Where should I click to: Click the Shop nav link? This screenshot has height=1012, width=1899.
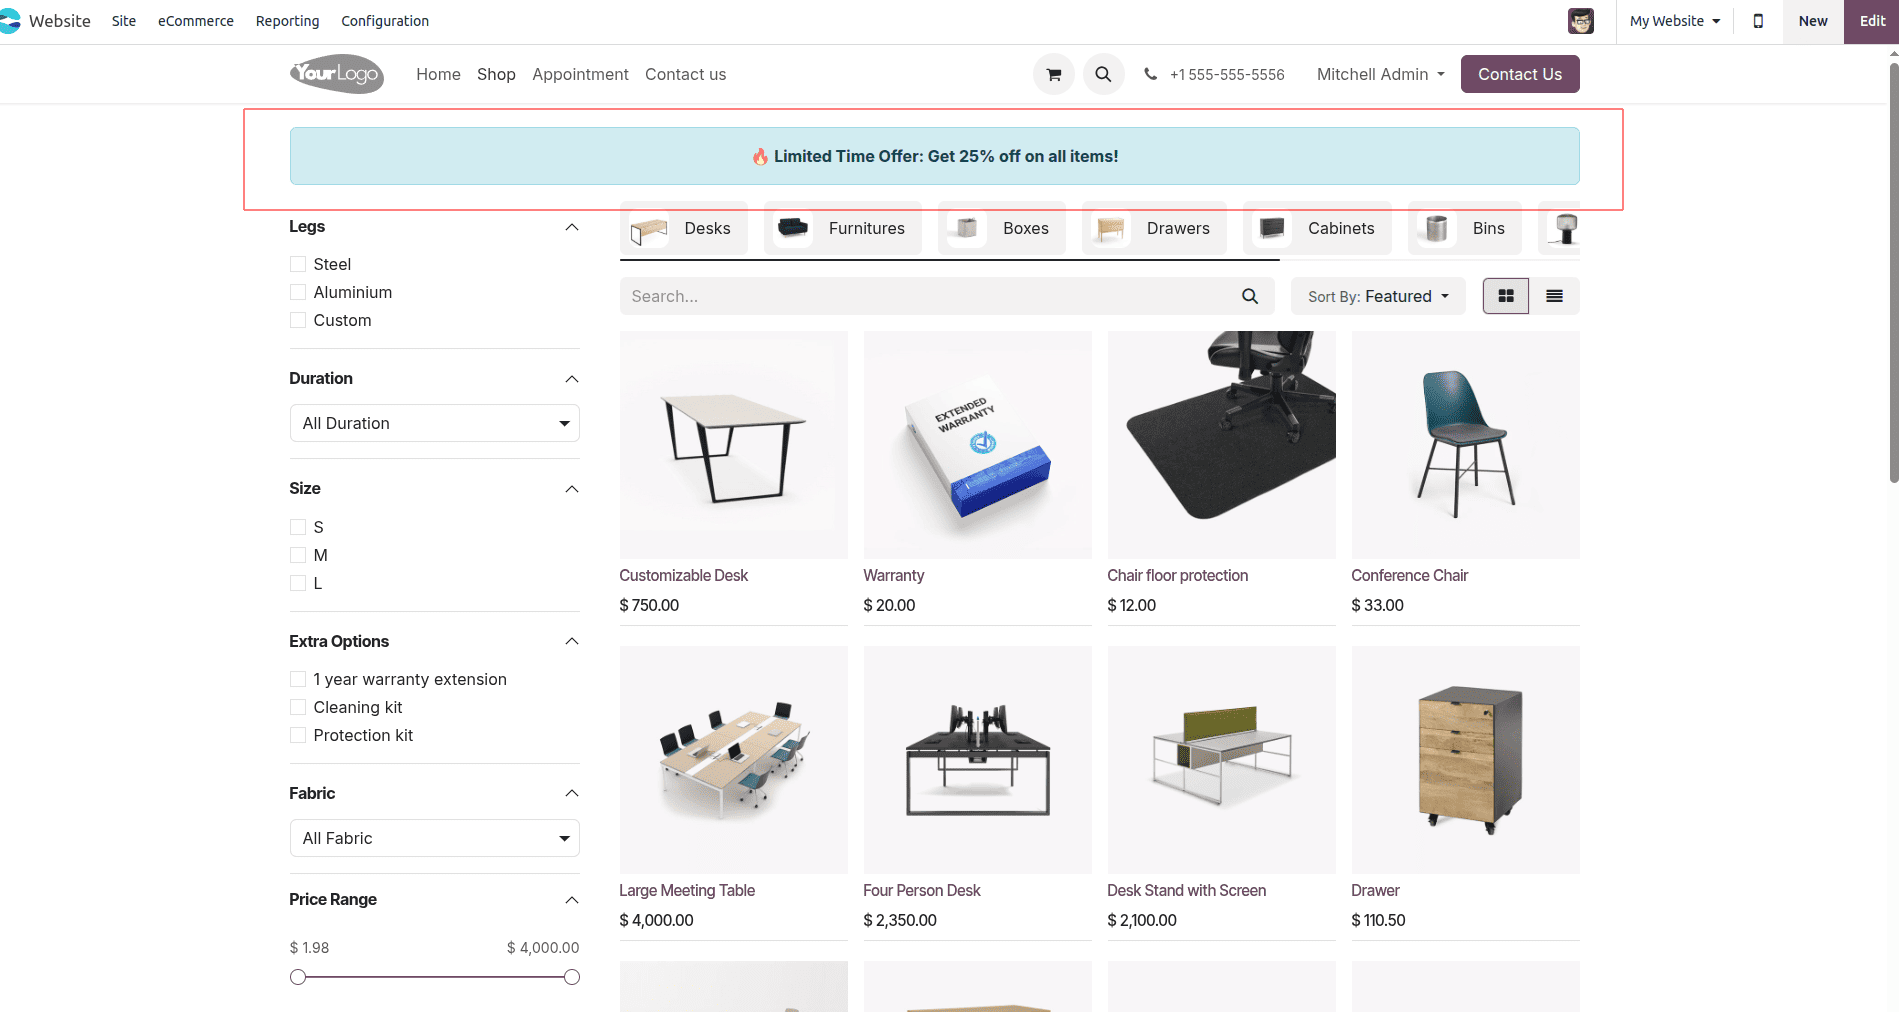[x=496, y=74]
